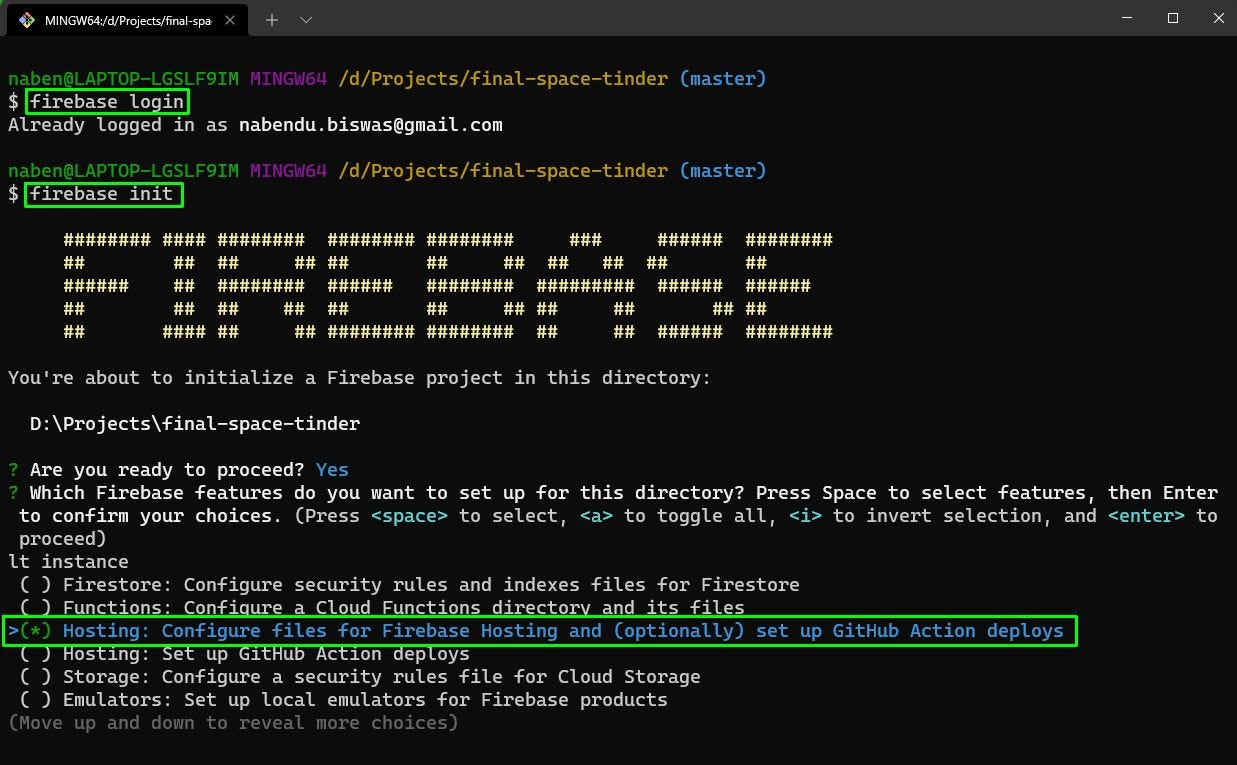Open the terminal profiles dropdown chevron
The image size is (1237, 765).
click(306, 19)
